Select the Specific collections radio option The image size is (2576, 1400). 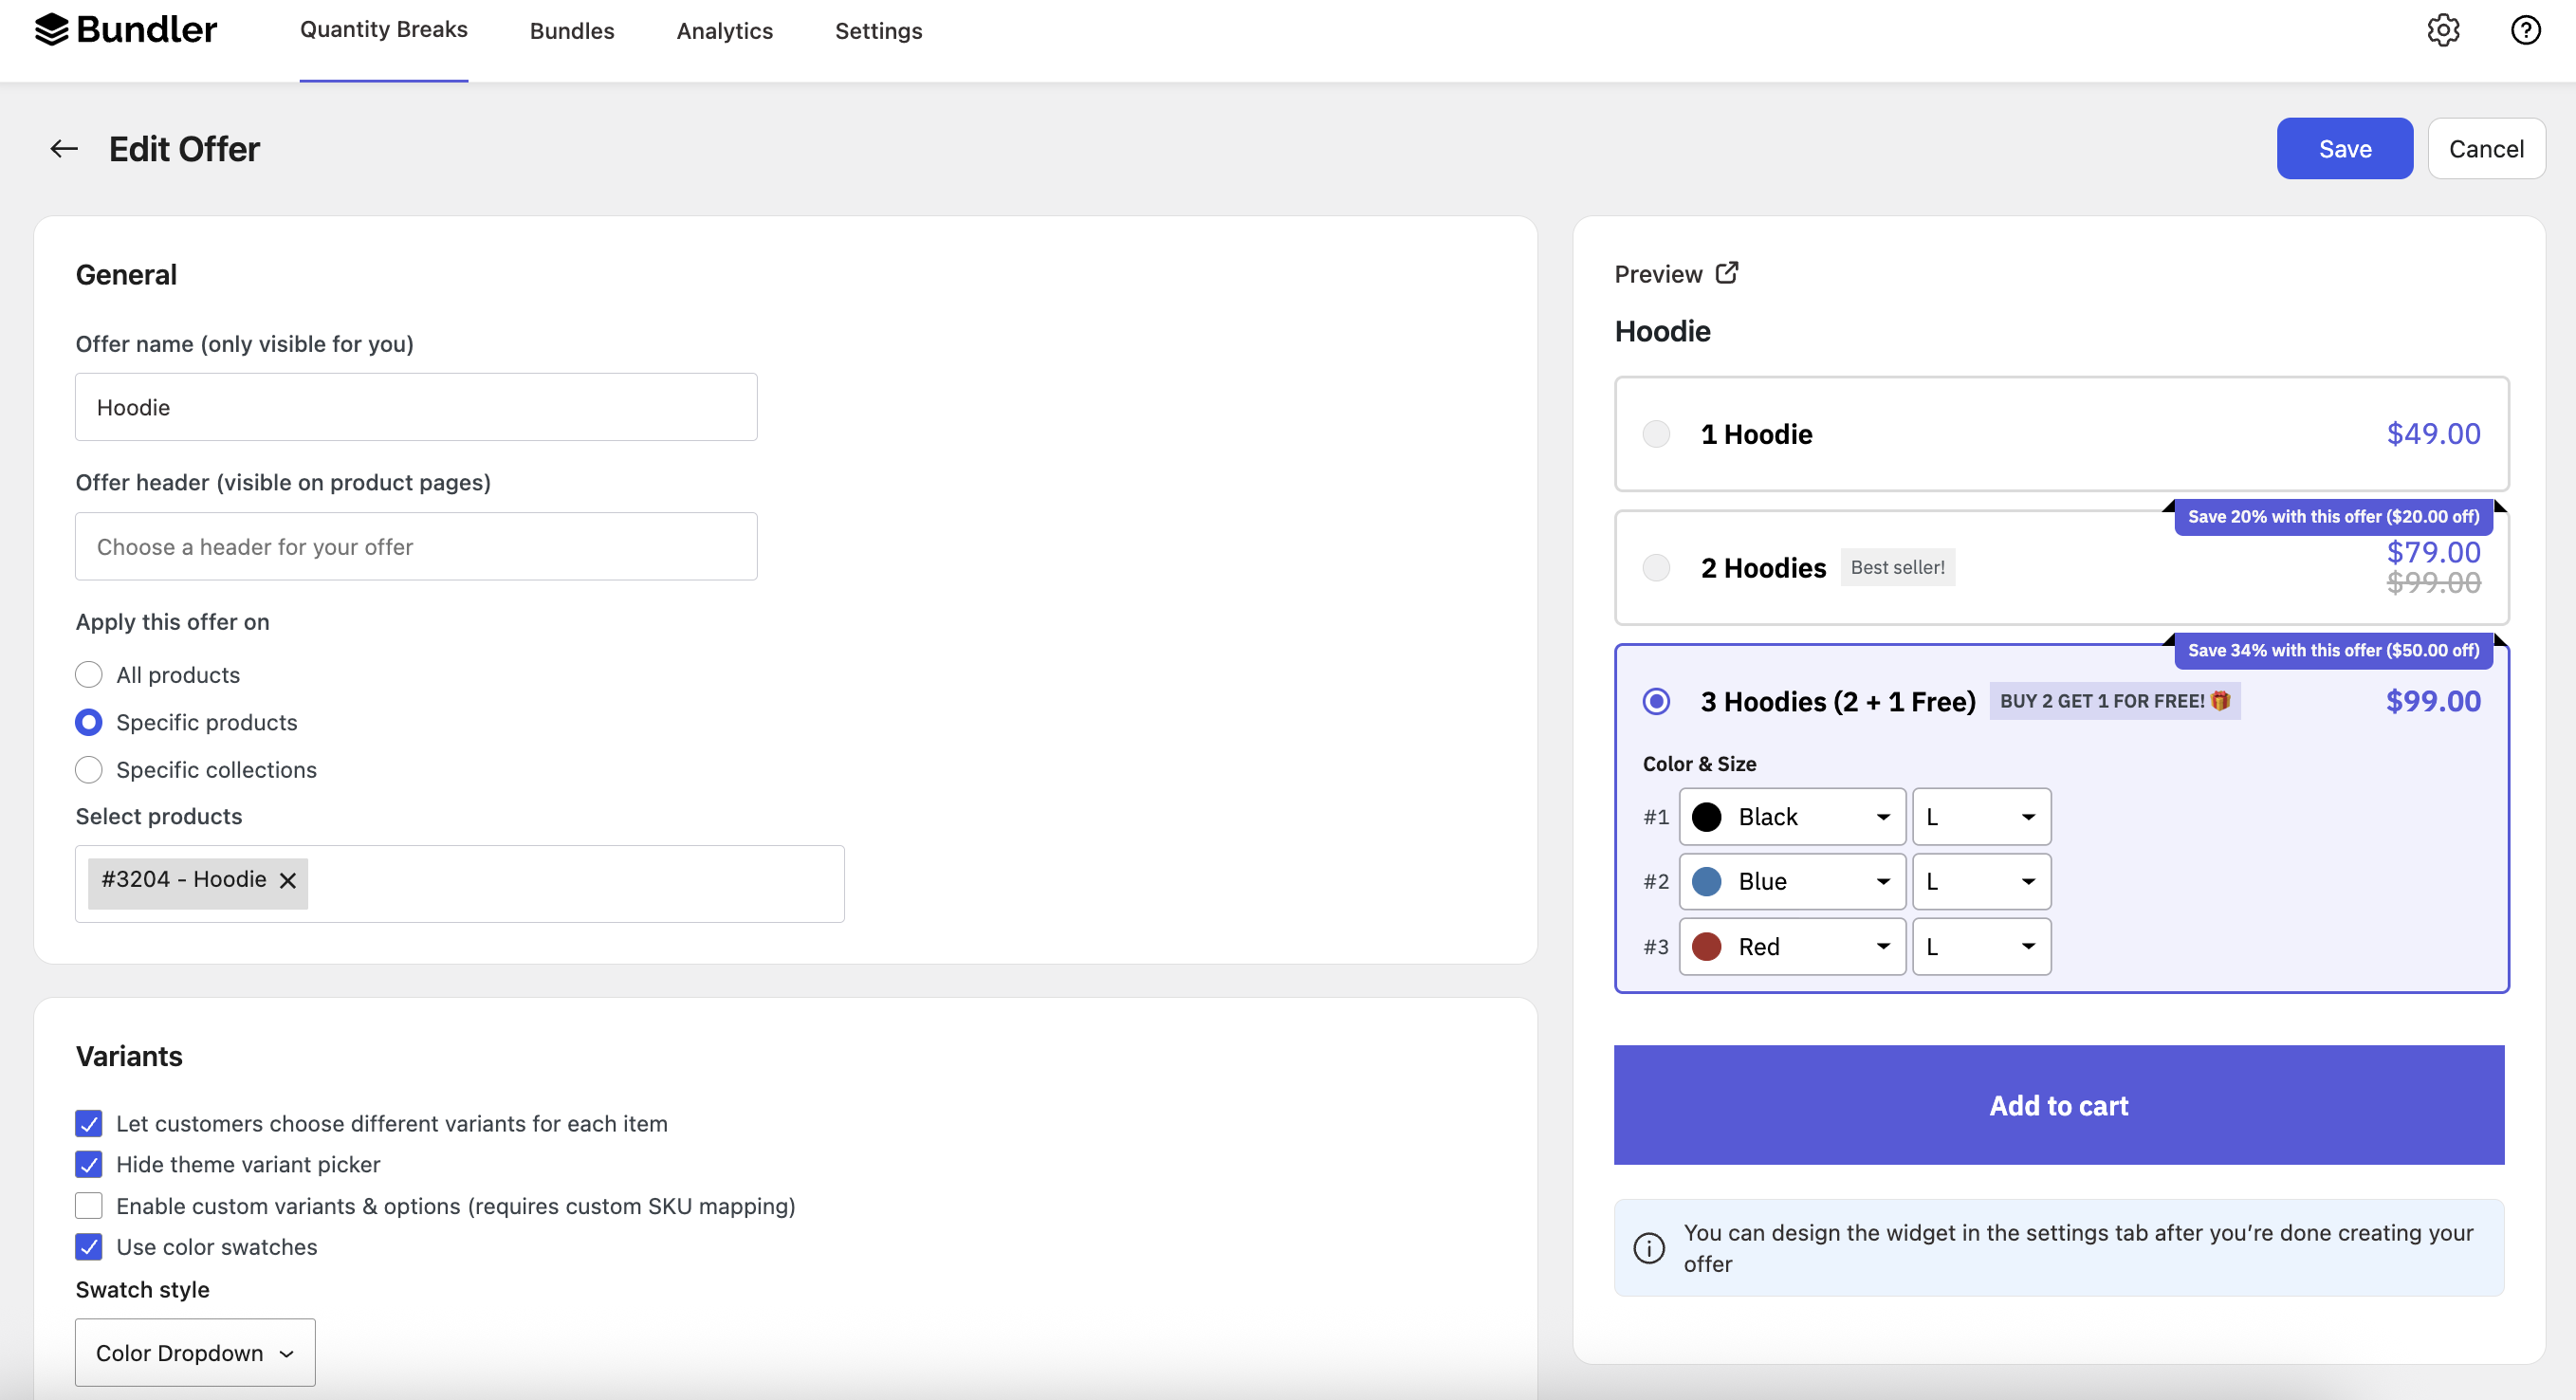(x=89, y=770)
